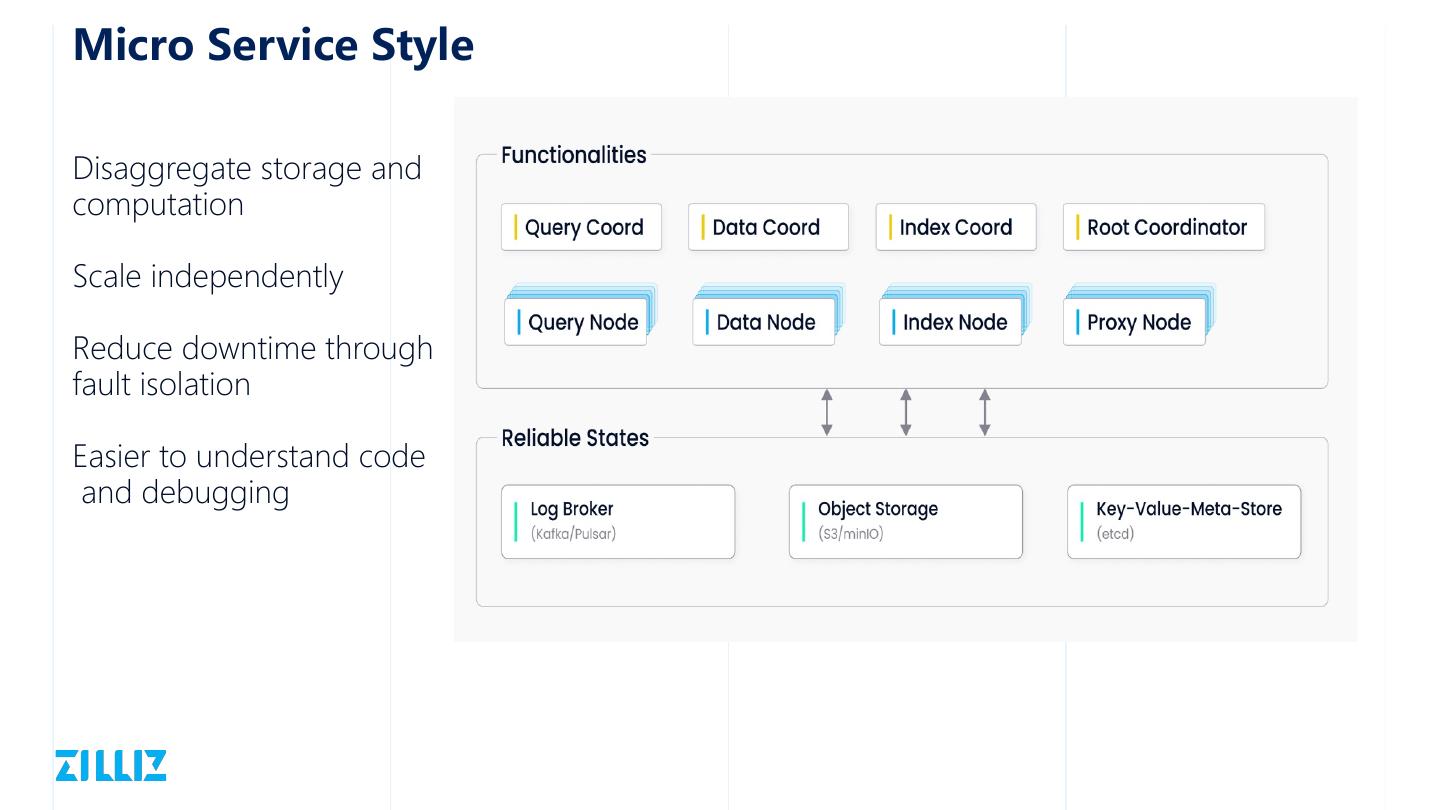The height and width of the screenshot is (810, 1440).
Task: Select the Data Coord box
Action: (768, 227)
